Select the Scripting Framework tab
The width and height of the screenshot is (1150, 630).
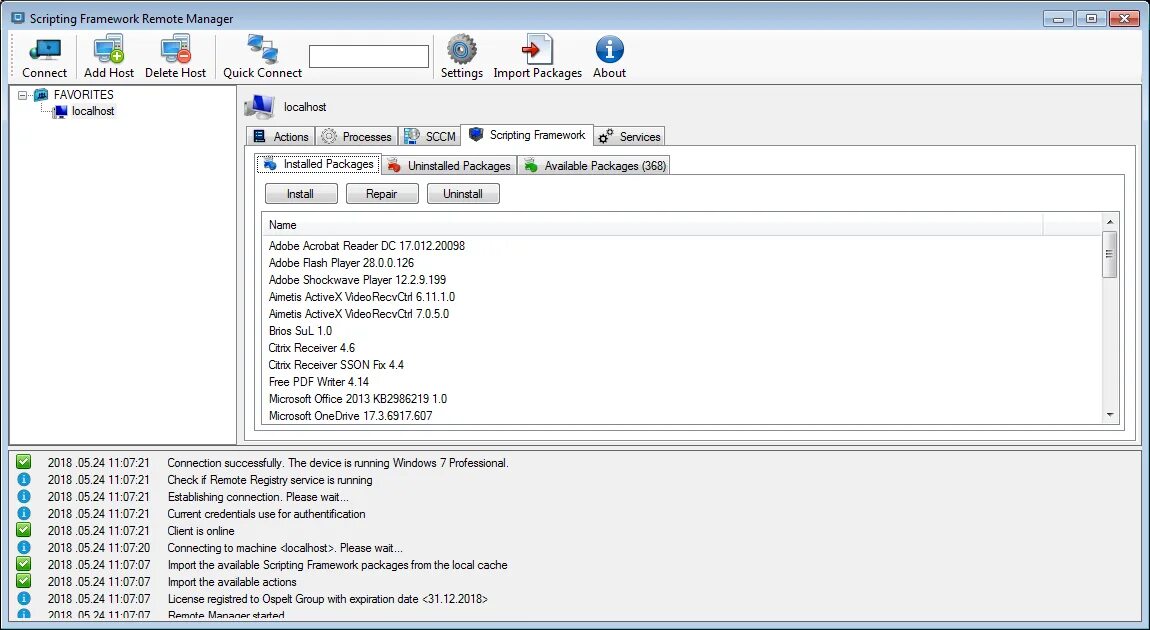coord(527,135)
